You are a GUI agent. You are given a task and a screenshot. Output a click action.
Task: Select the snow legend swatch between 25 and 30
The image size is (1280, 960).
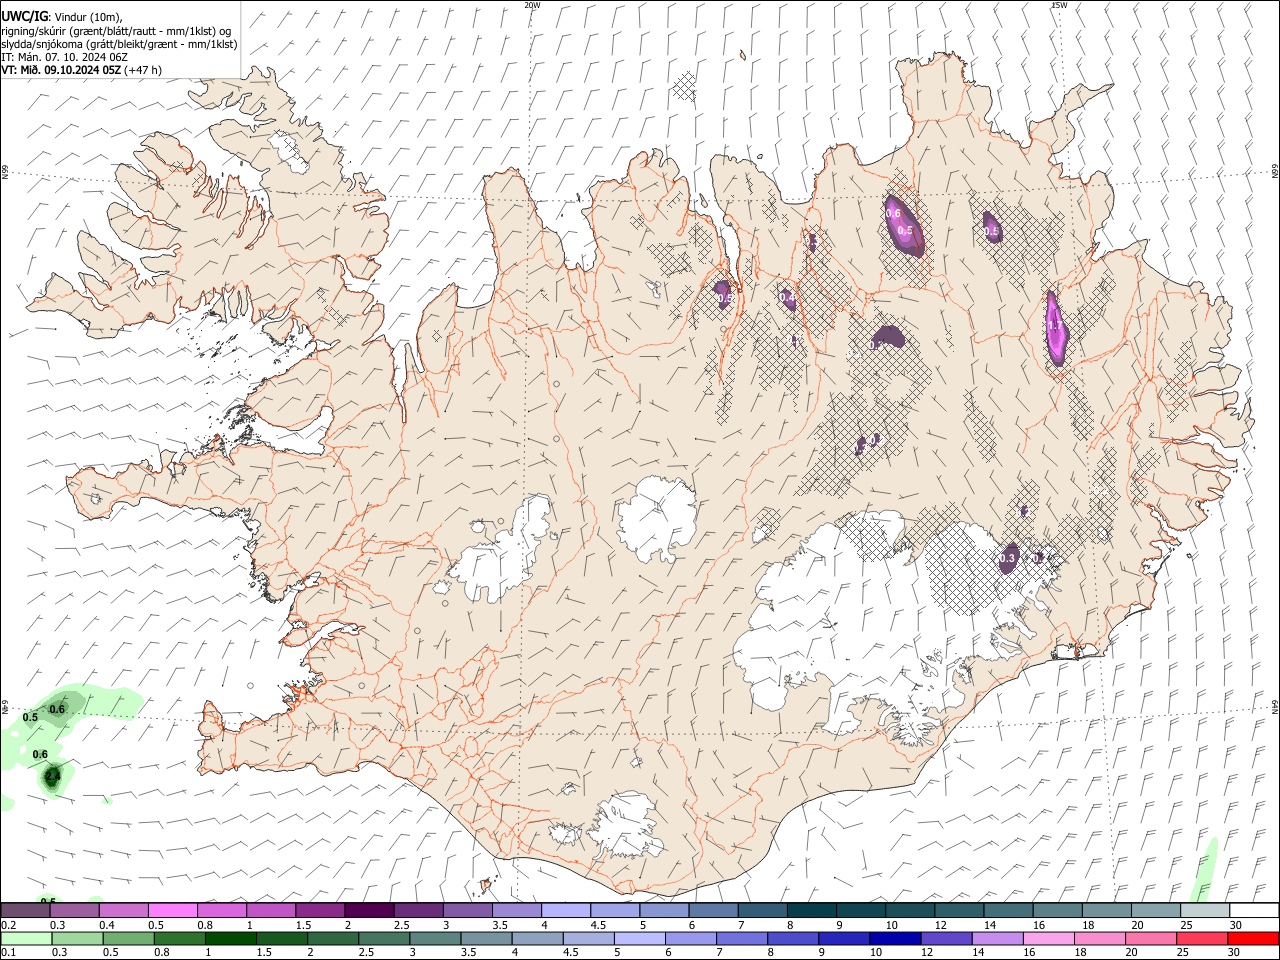click(x=1205, y=910)
